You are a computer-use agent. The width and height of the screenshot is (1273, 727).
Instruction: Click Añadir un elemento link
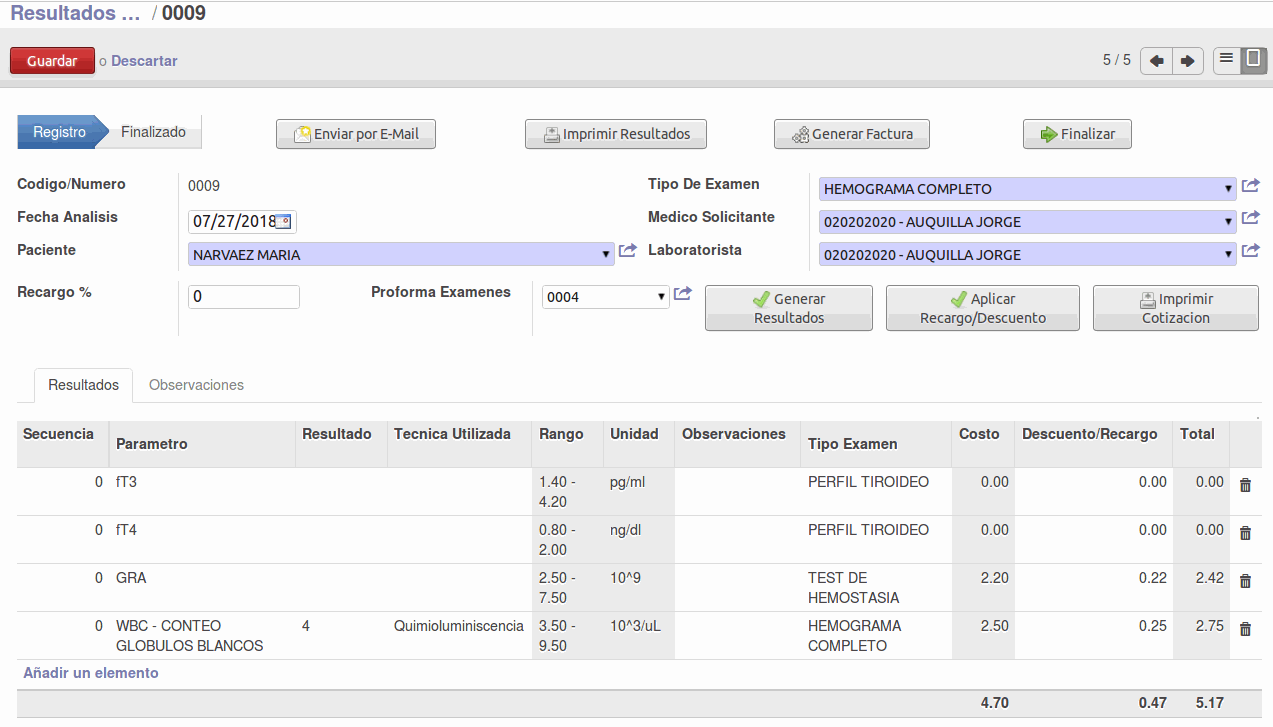point(91,673)
